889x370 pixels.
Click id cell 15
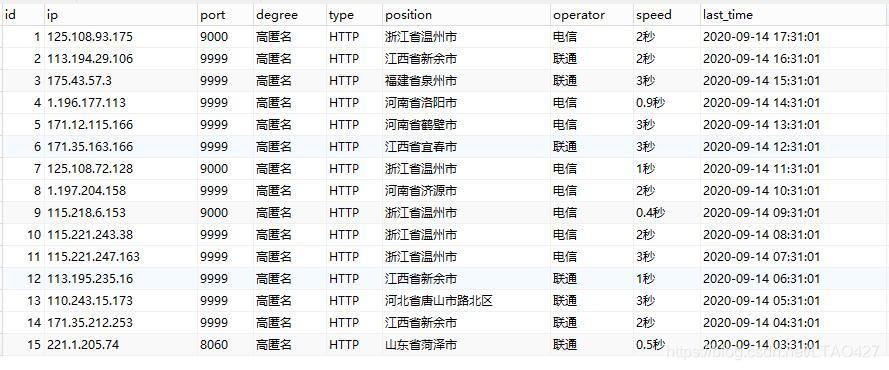click(x=34, y=345)
